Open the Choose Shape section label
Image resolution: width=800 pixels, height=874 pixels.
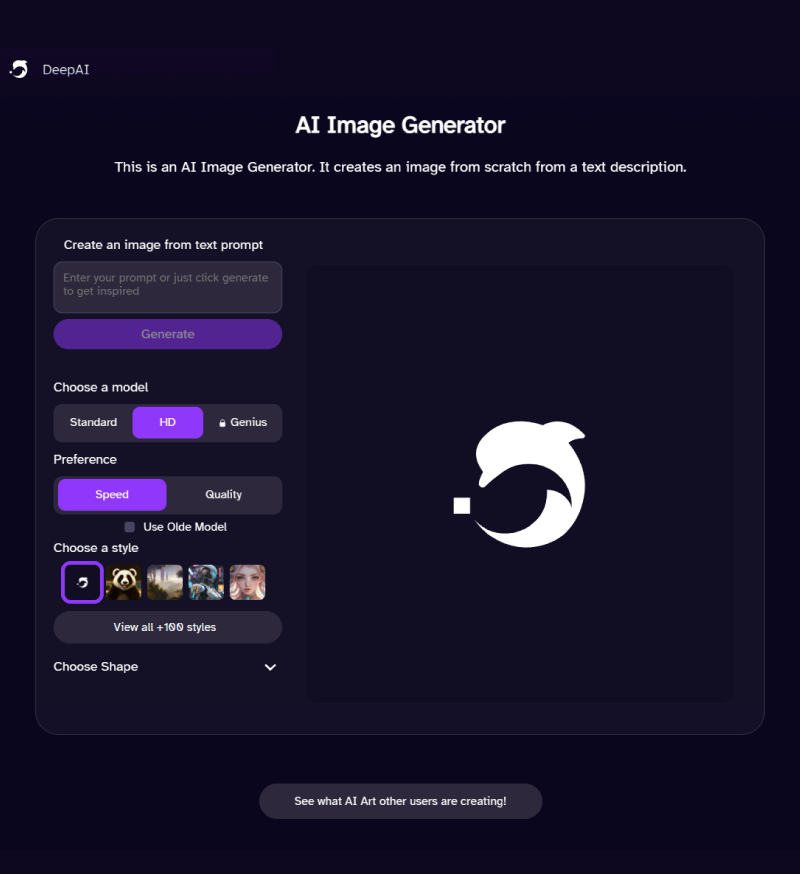coord(96,667)
